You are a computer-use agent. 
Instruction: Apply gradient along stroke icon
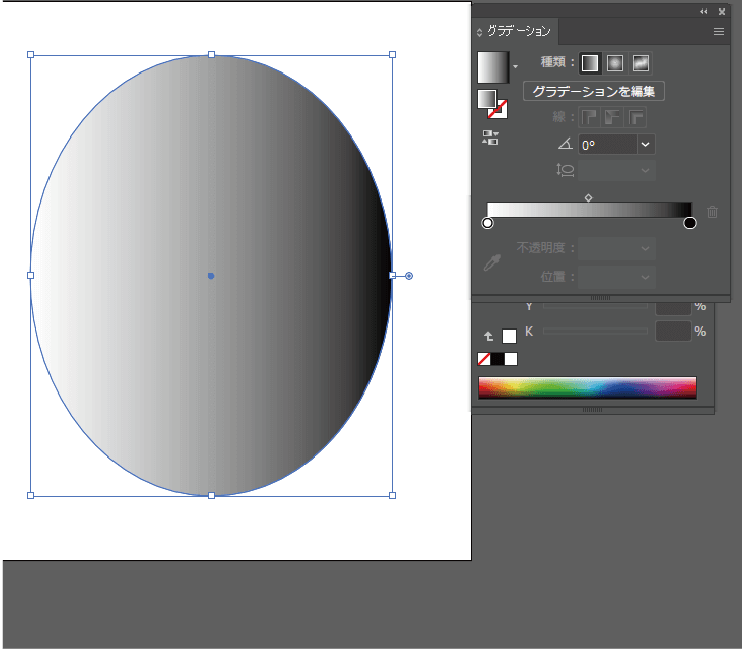point(612,117)
